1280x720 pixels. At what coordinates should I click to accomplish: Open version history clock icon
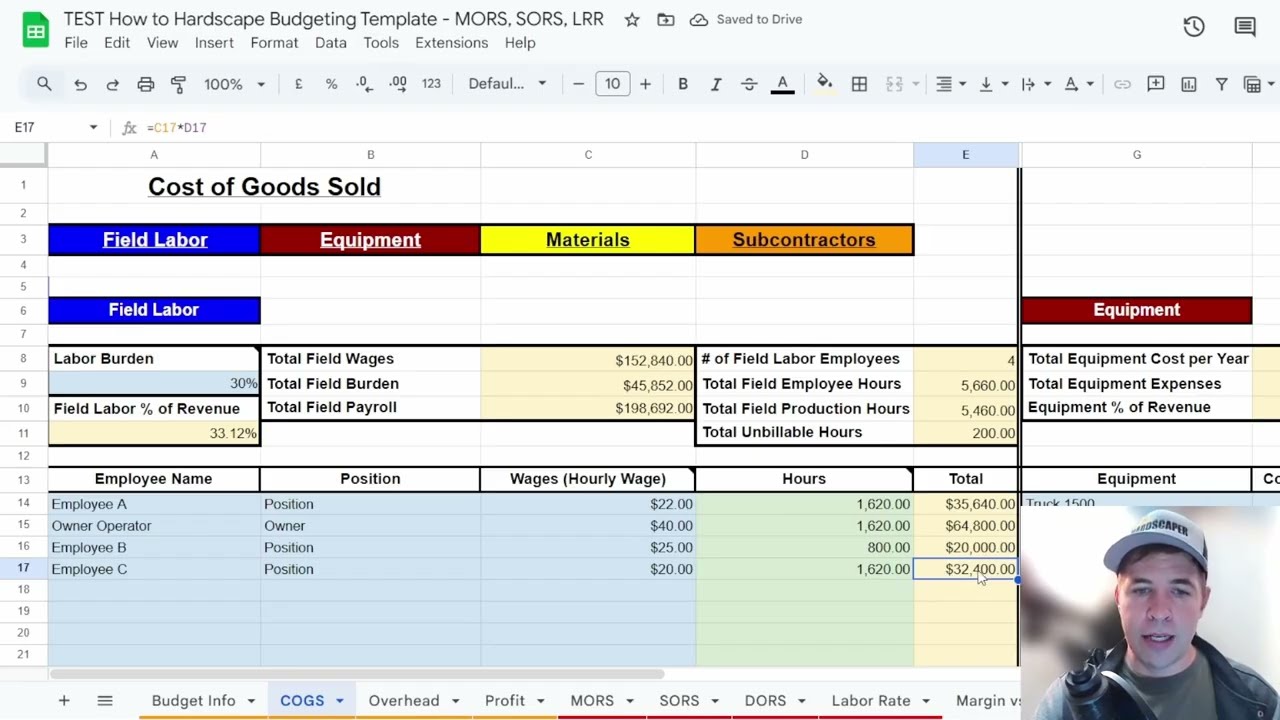point(1194,27)
